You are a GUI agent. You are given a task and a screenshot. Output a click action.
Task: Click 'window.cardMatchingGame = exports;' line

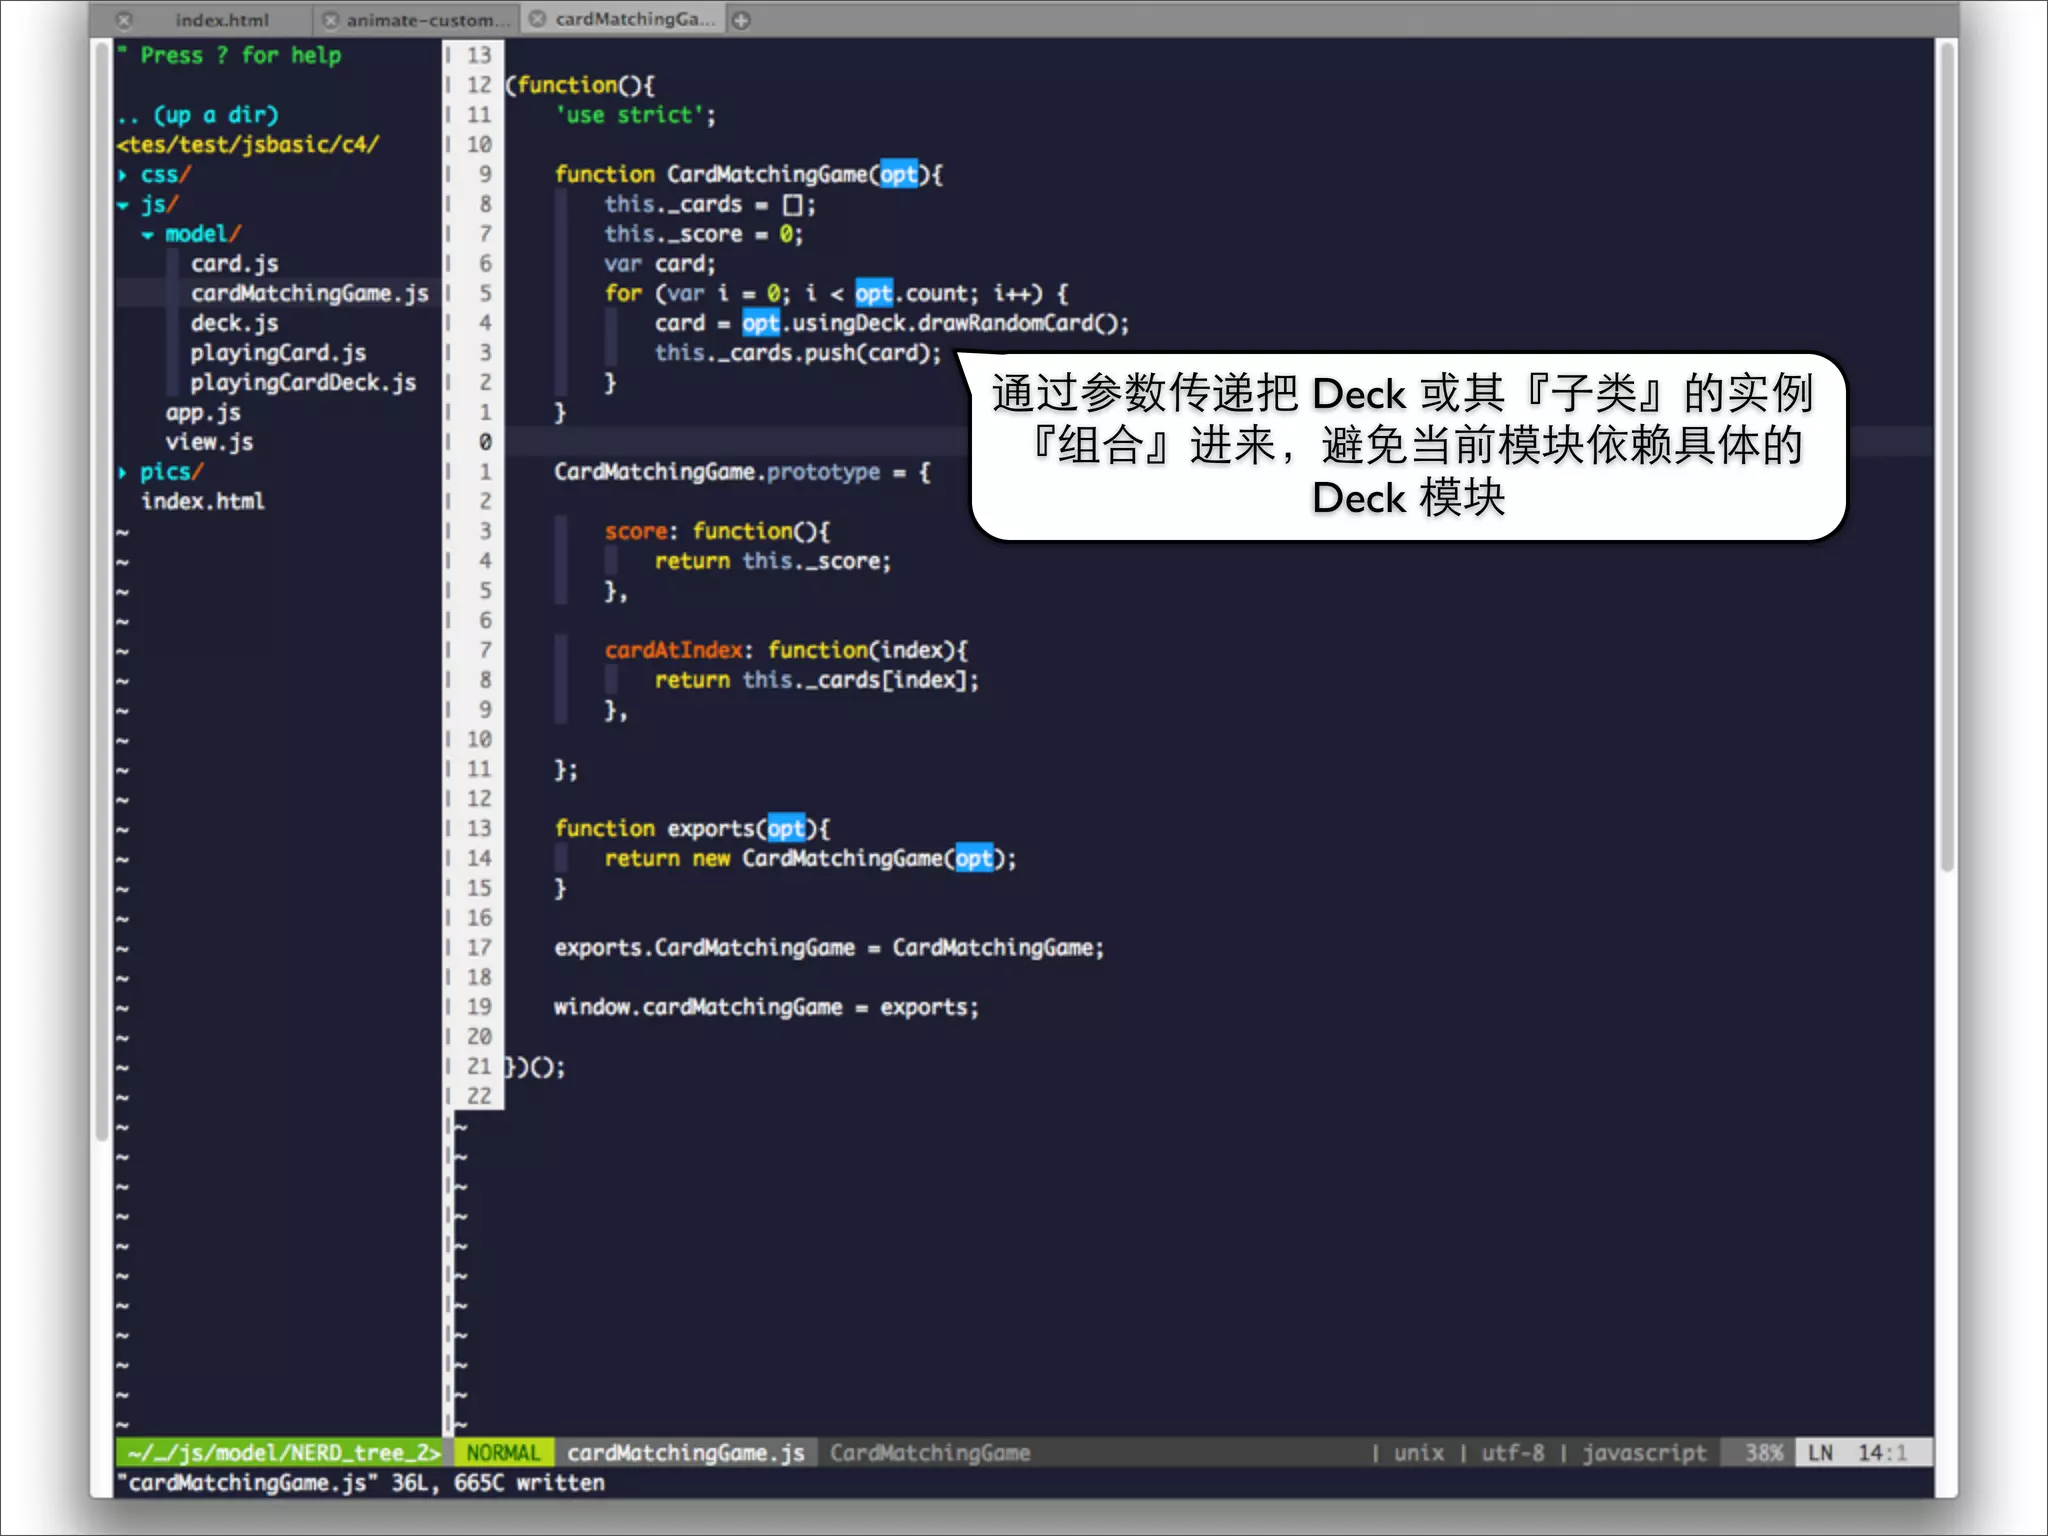click(x=767, y=1008)
